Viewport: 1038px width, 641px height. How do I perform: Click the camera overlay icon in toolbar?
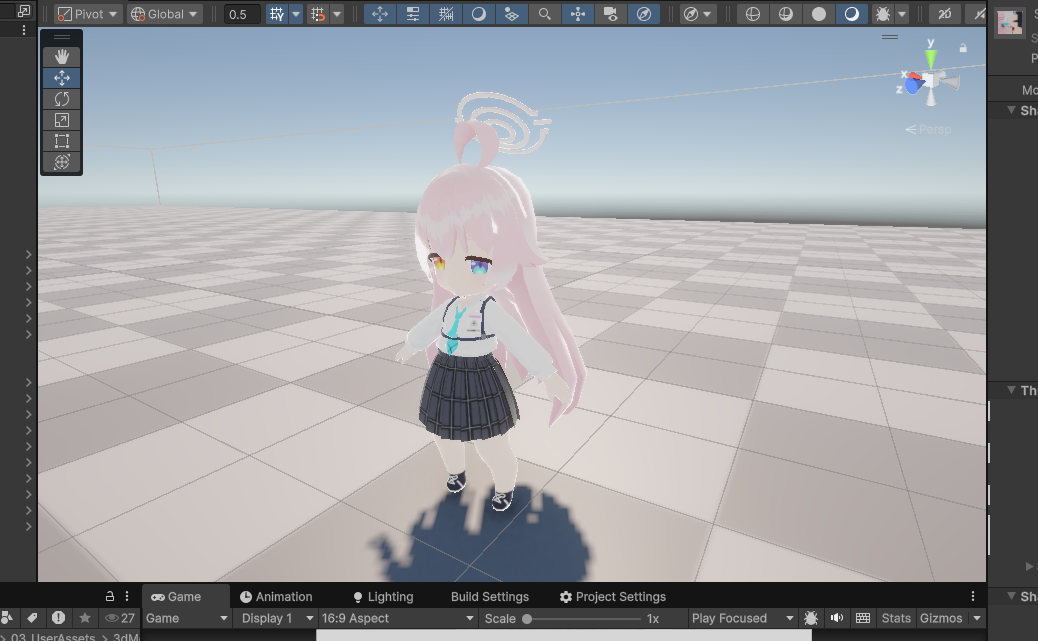(x=610, y=14)
